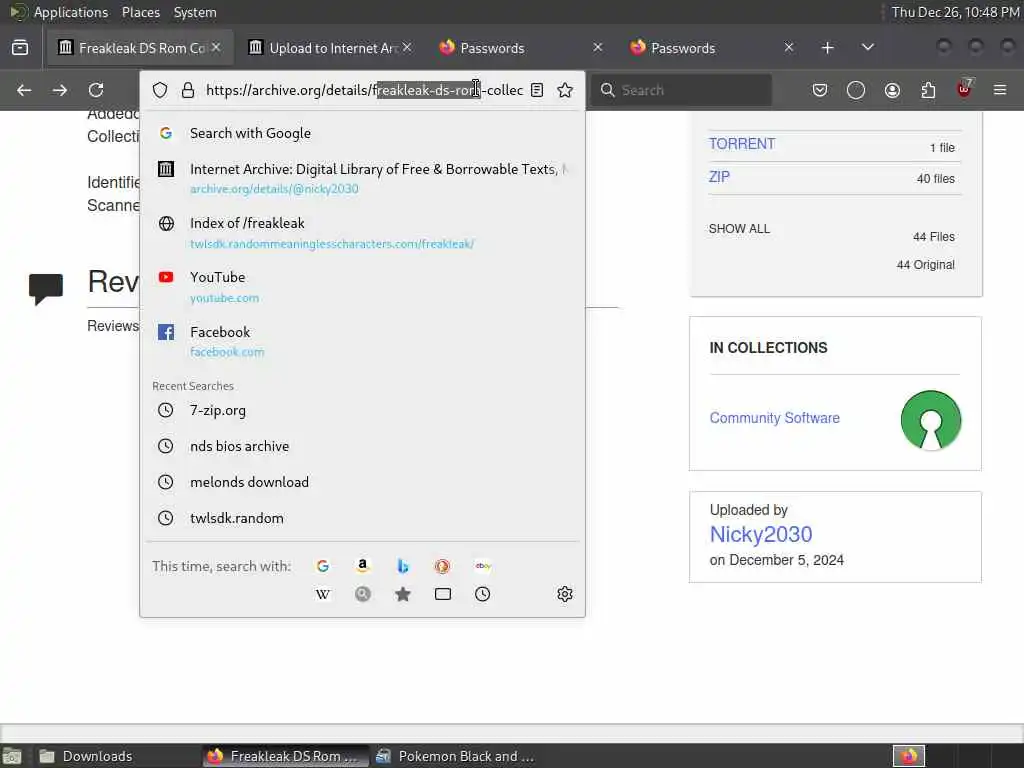Screen dimensions: 1024x768
Task: Open the TORRENT download link
Action: click(x=742, y=144)
